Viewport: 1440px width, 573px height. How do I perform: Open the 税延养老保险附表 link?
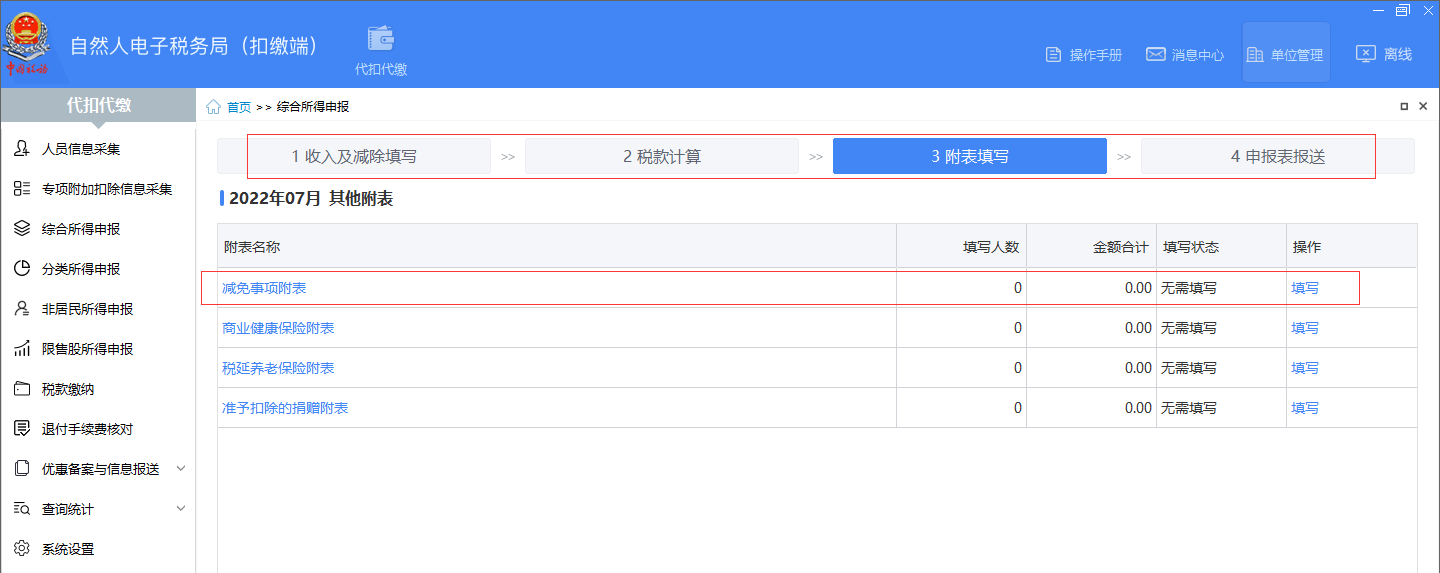point(278,368)
